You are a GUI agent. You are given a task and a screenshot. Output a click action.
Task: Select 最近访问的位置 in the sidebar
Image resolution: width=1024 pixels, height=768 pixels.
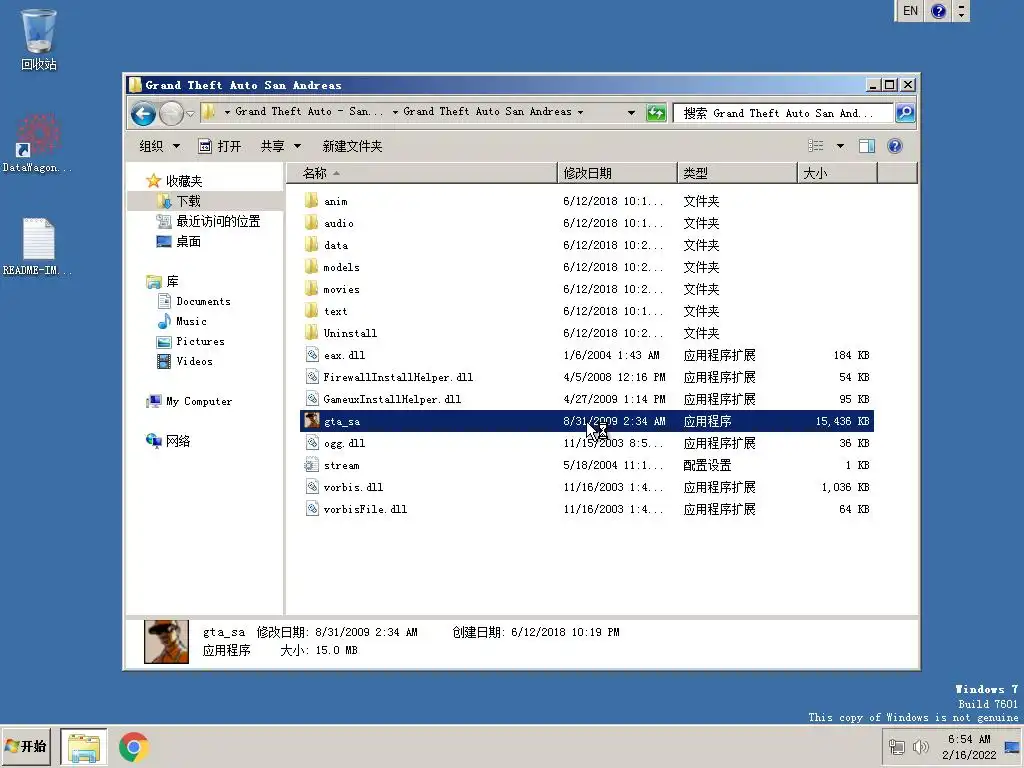pyautogui.click(x=208, y=221)
